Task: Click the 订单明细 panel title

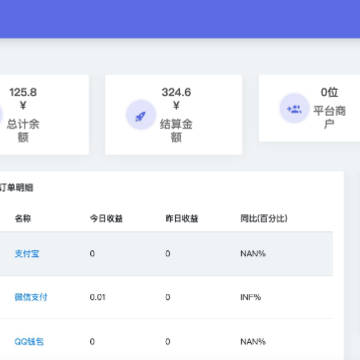Action: coord(16,188)
